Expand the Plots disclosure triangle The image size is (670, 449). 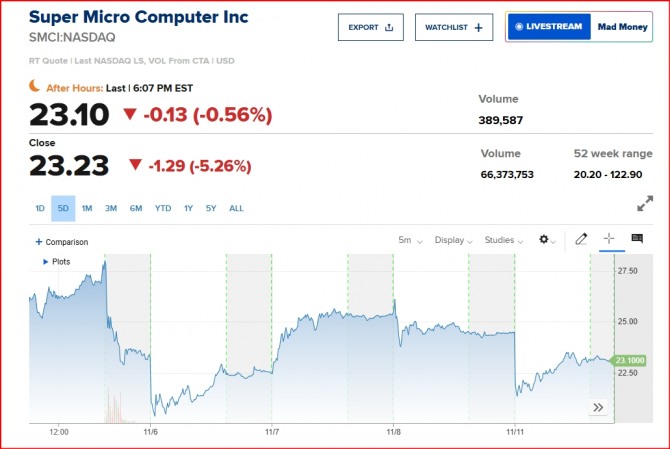tap(45, 261)
